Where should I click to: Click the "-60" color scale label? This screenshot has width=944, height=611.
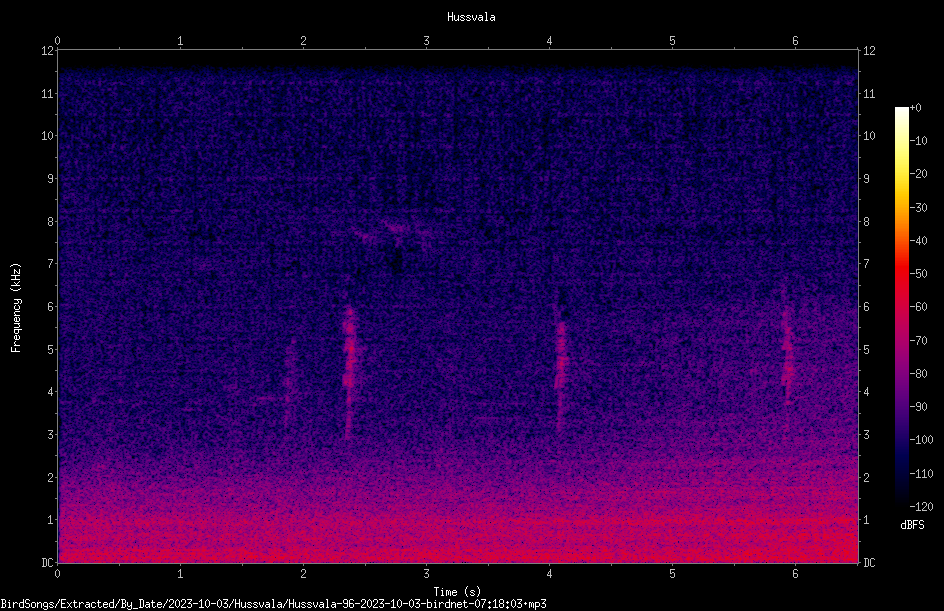[918, 307]
